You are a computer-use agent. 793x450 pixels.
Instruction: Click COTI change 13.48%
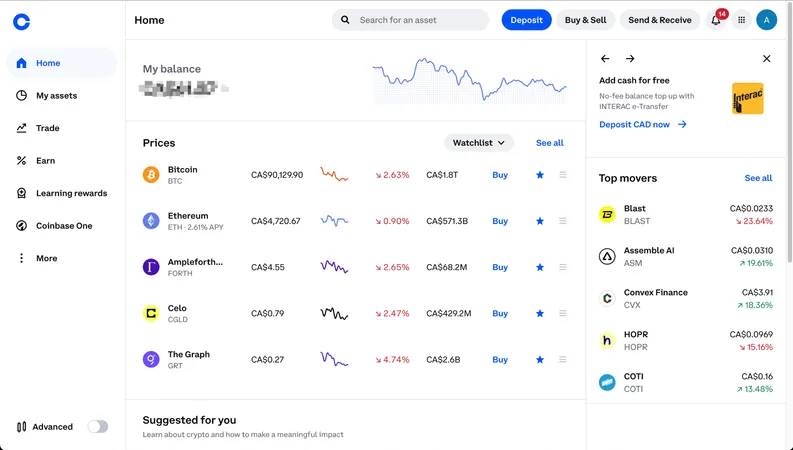coord(755,389)
